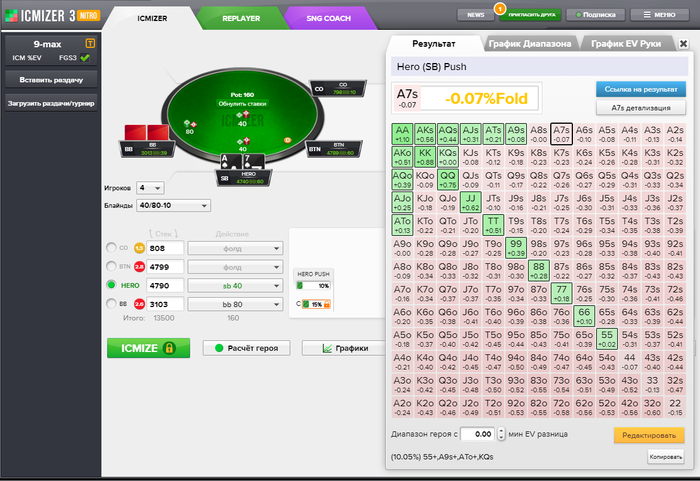This screenshot has height=481, width=700.
Task: Click the yellow 1.3 badge next to CO
Action: point(139,248)
